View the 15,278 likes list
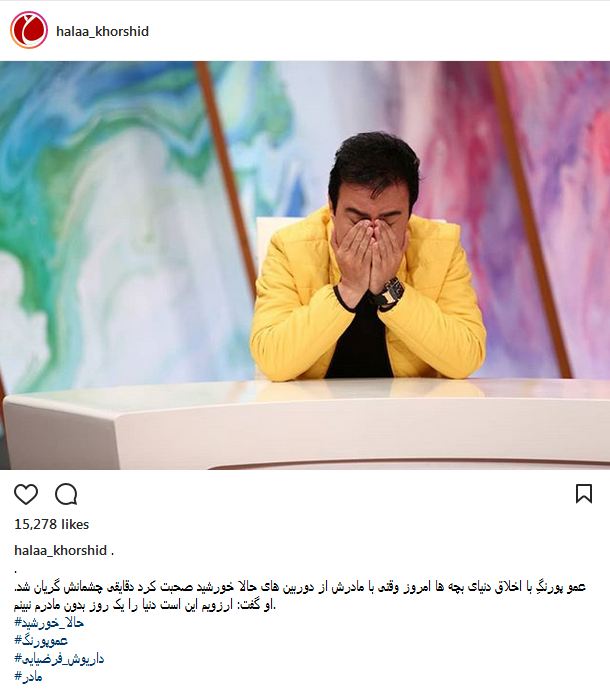This screenshot has height=689, width=610. click(51, 524)
